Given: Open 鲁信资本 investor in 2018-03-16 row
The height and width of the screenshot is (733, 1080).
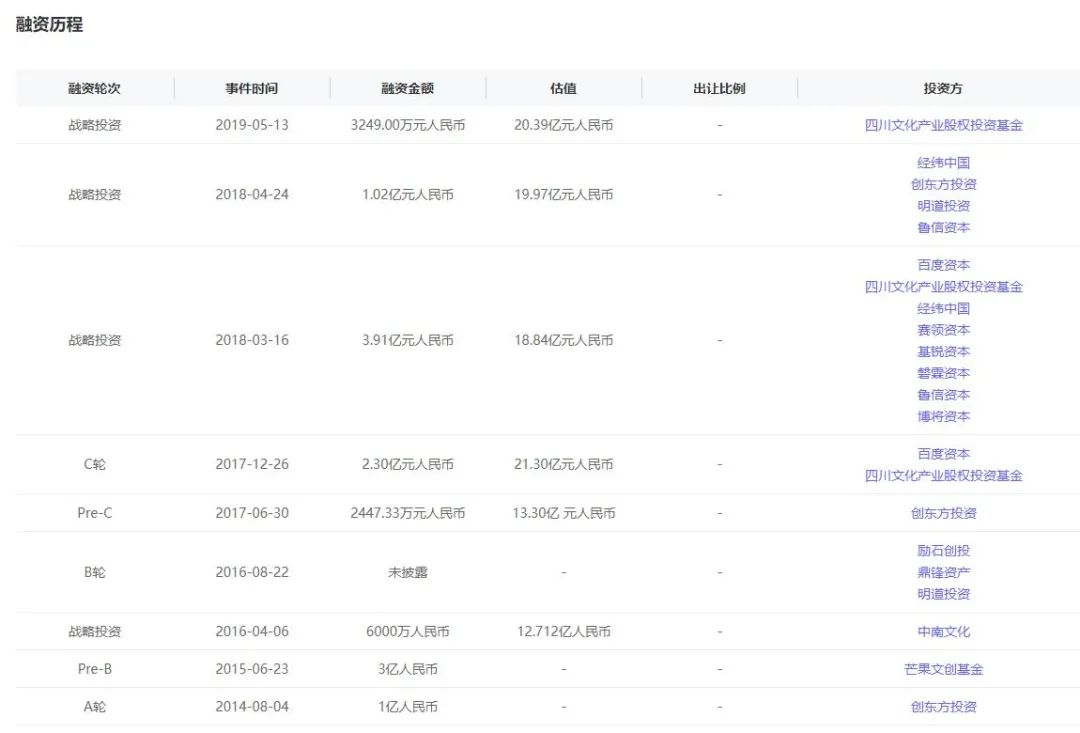Looking at the screenshot, I should click(x=943, y=395).
